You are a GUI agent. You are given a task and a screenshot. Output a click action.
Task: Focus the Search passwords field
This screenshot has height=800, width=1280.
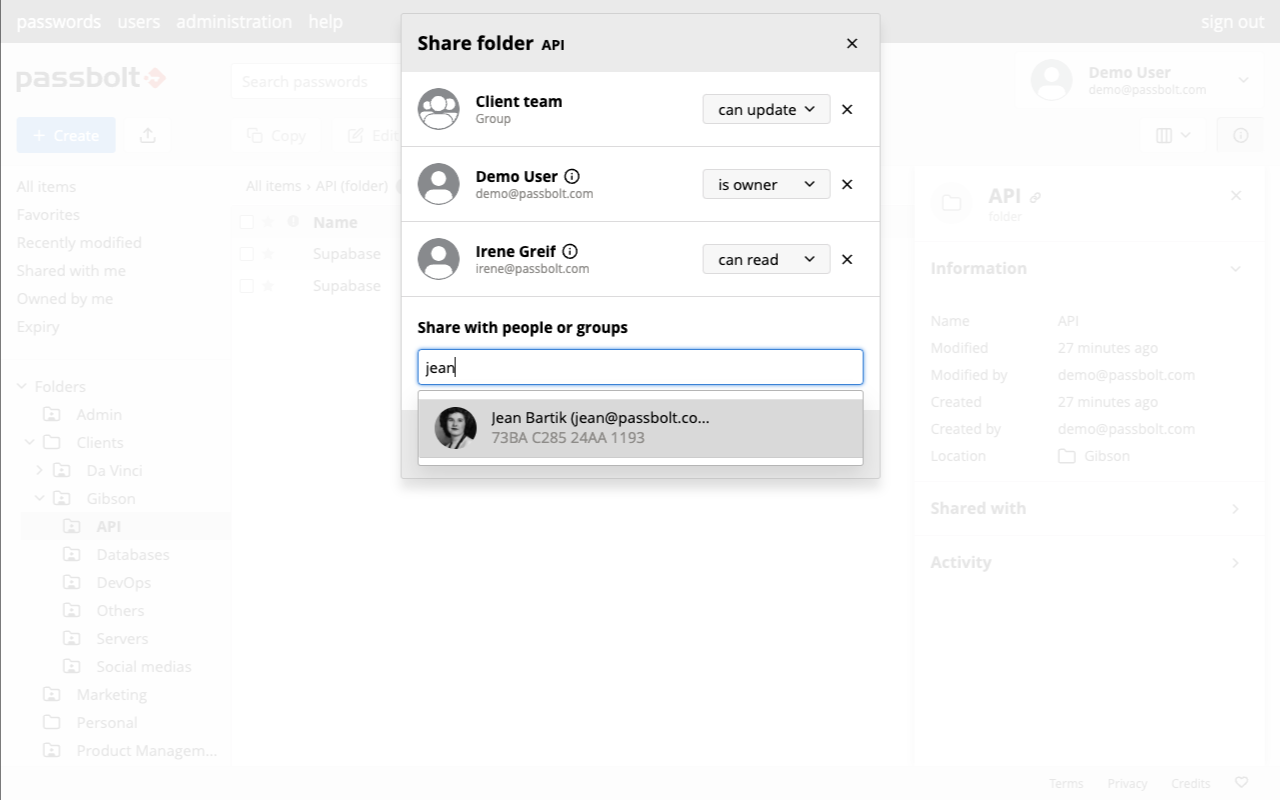tap(315, 81)
